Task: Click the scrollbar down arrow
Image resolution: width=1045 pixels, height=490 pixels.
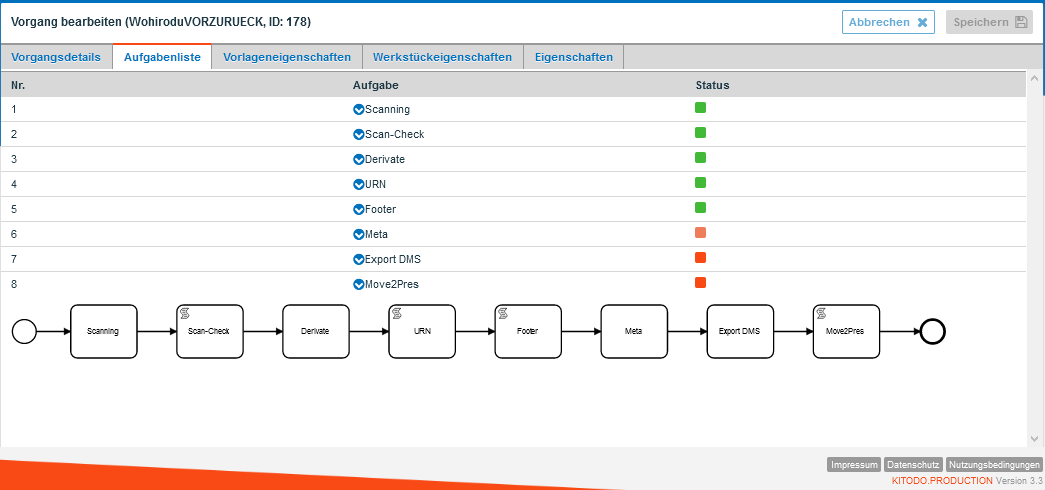Action: [1035, 438]
